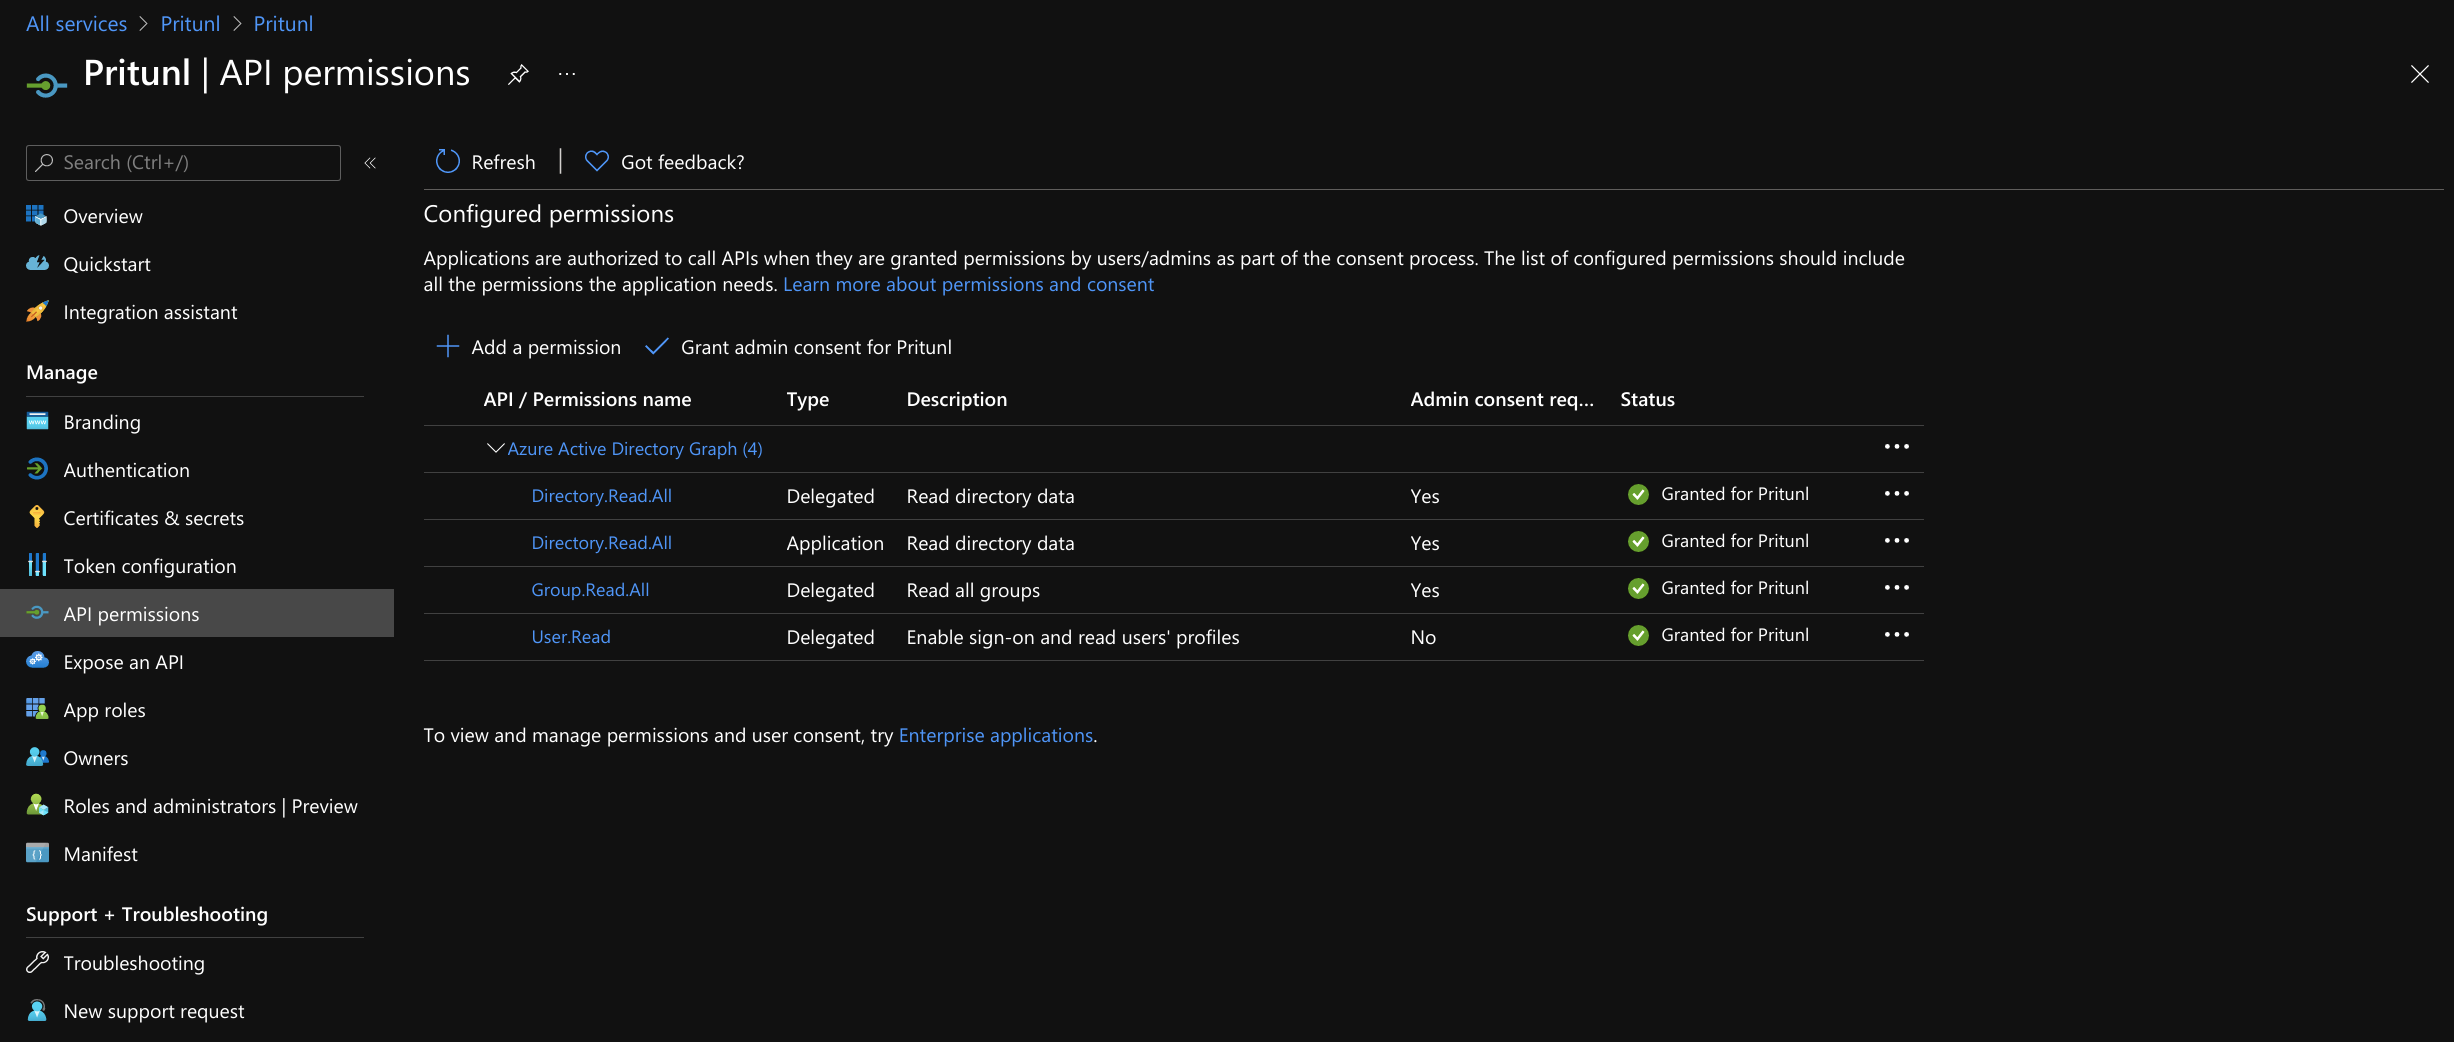Open the more options ellipsis near title
2454x1042 pixels.
[567, 74]
